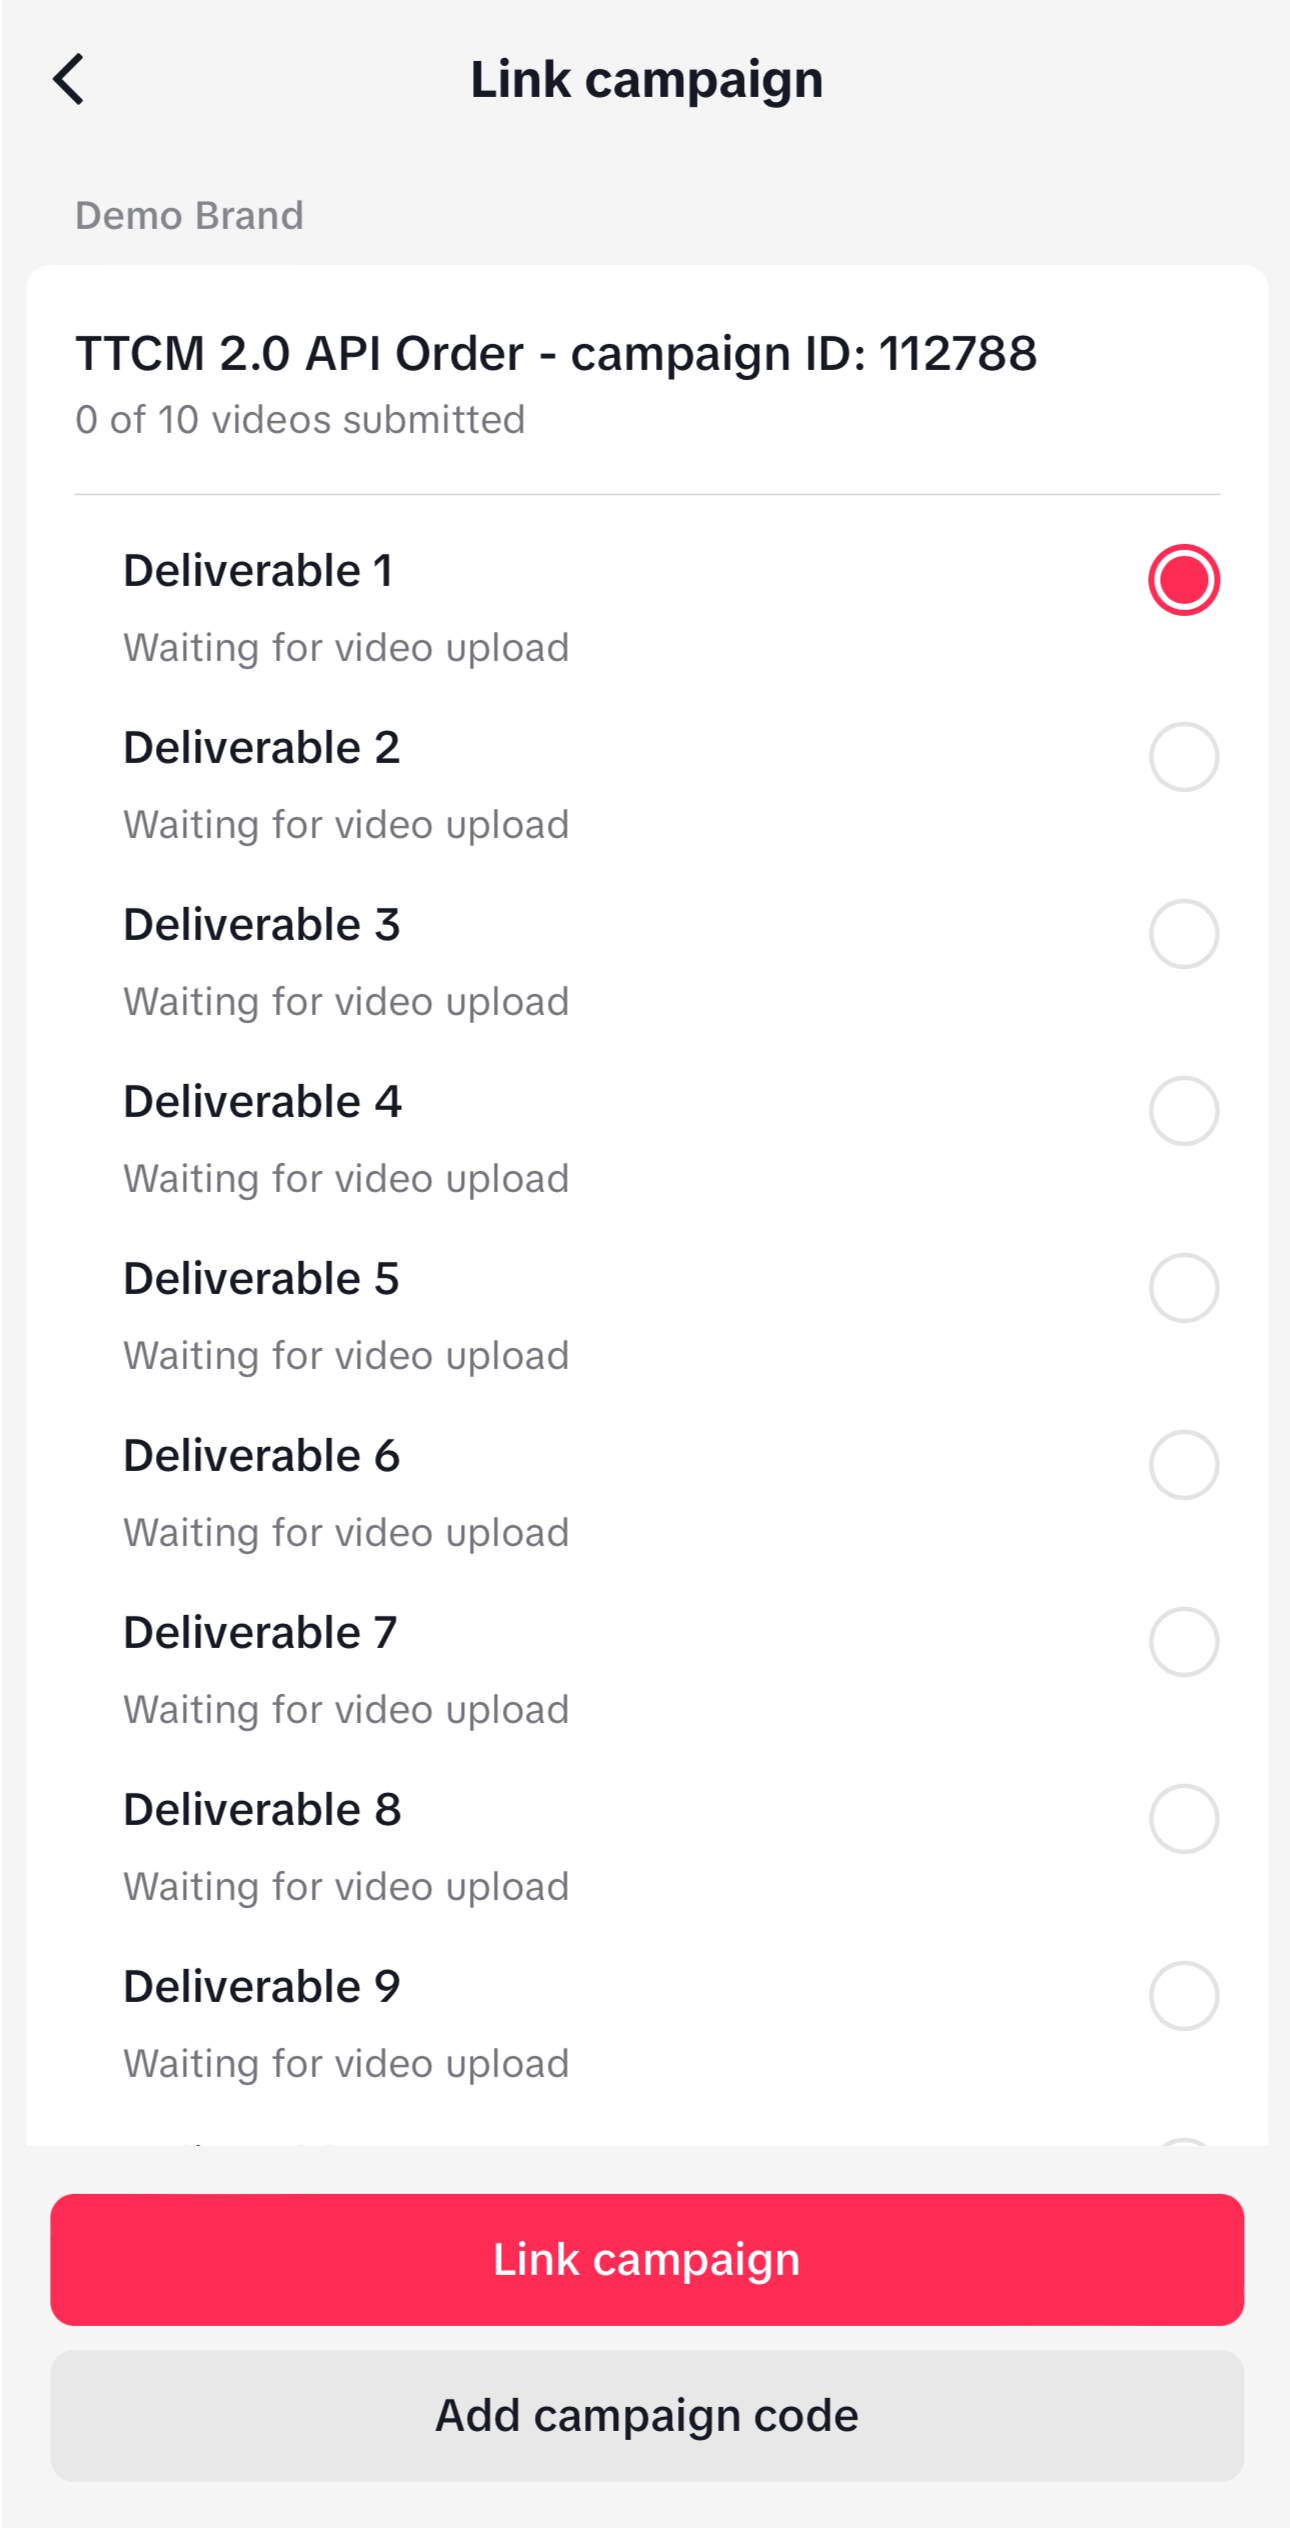This screenshot has width=1290, height=2528.
Task: Select the Deliverable 2 radio button
Action: (x=1183, y=757)
